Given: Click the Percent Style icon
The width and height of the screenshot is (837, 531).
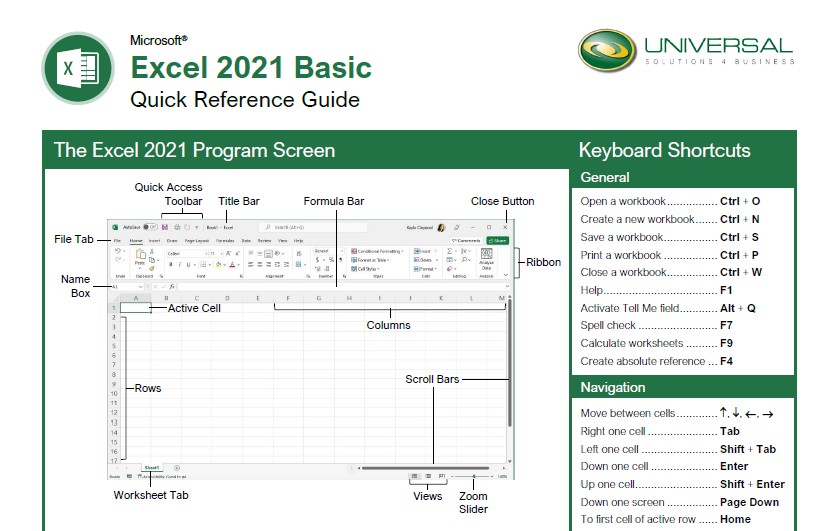Looking at the screenshot, I should tap(331, 260).
